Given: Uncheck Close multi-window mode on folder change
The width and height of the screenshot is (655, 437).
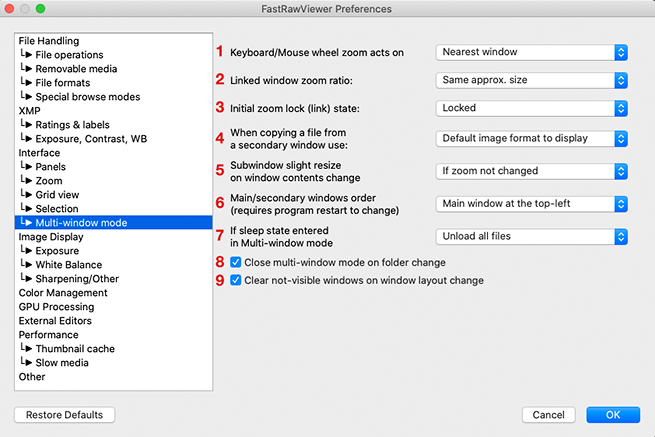Looking at the screenshot, I should [x=236, y=263].
